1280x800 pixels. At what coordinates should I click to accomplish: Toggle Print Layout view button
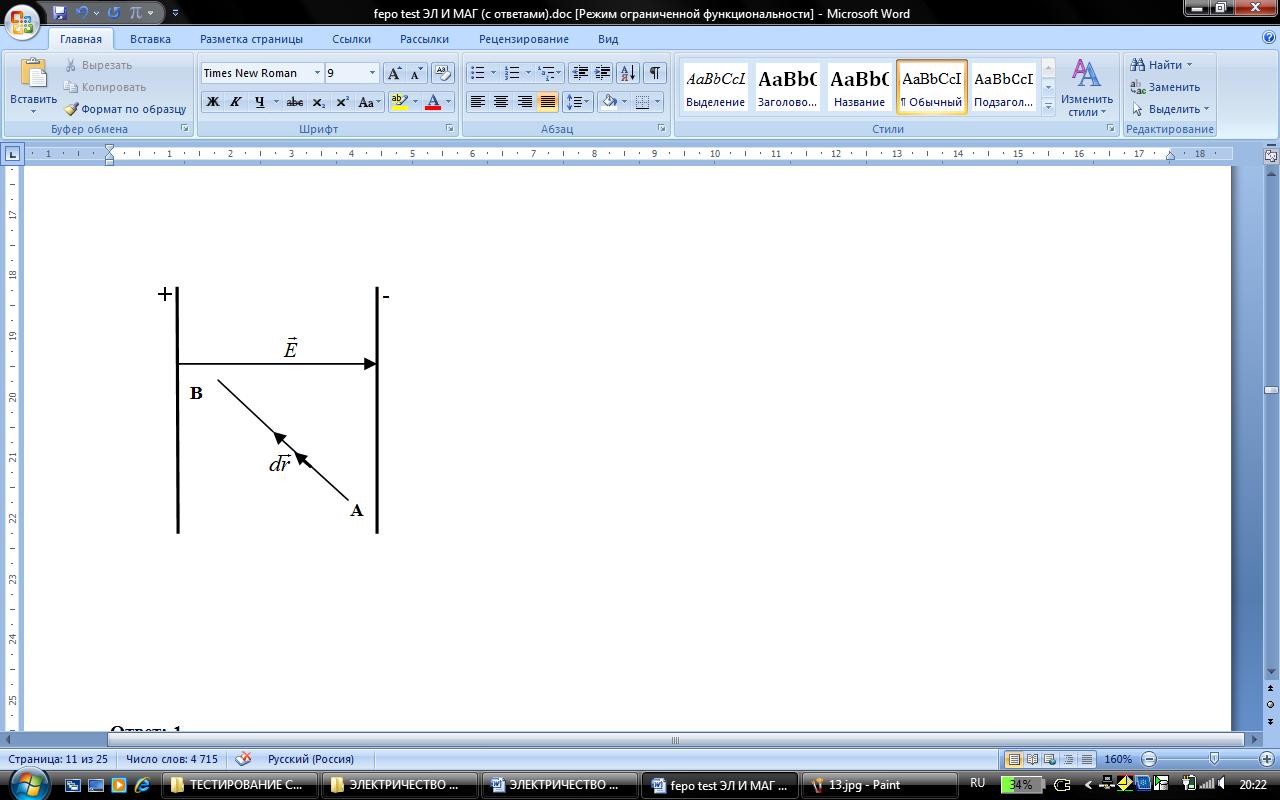(1015, 759)
